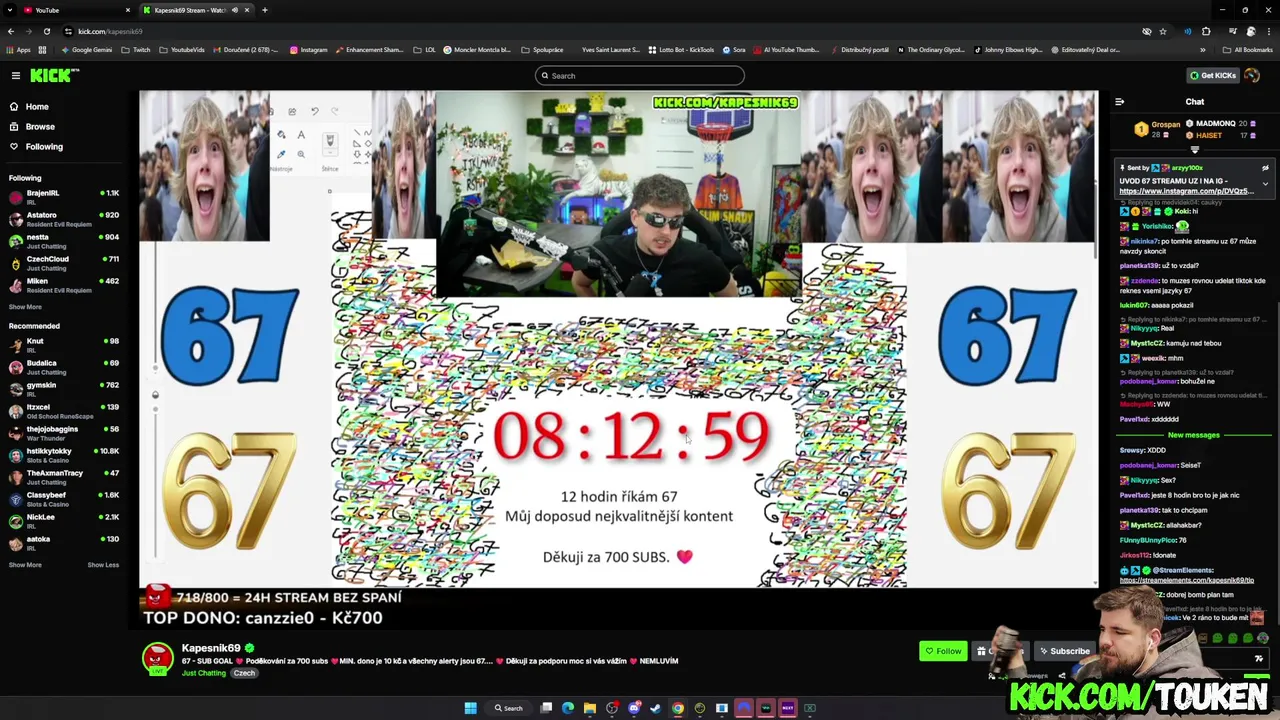Click the taskbar Search box

coord(508,708)
